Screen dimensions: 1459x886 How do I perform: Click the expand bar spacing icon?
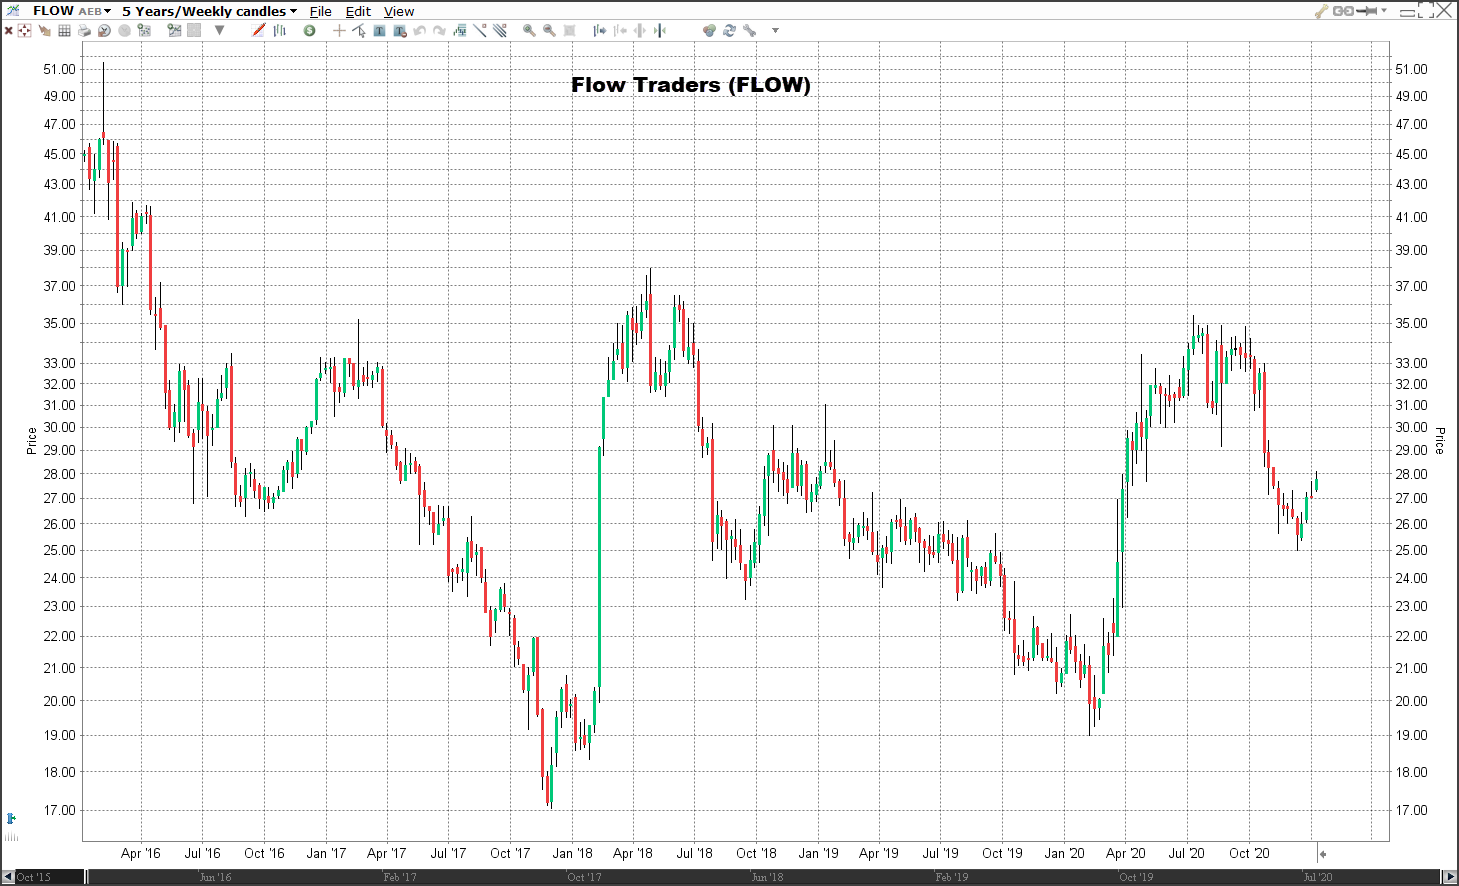[639, 30]
